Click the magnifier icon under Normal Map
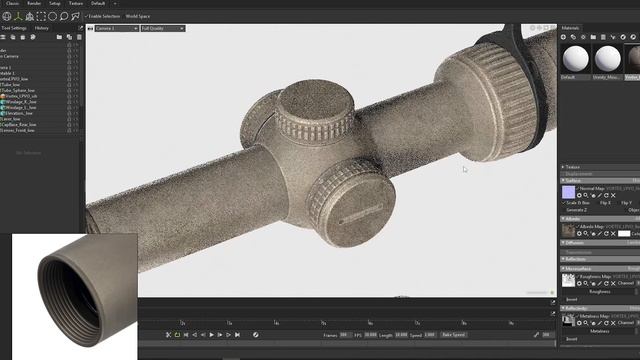 click(586, 196)
